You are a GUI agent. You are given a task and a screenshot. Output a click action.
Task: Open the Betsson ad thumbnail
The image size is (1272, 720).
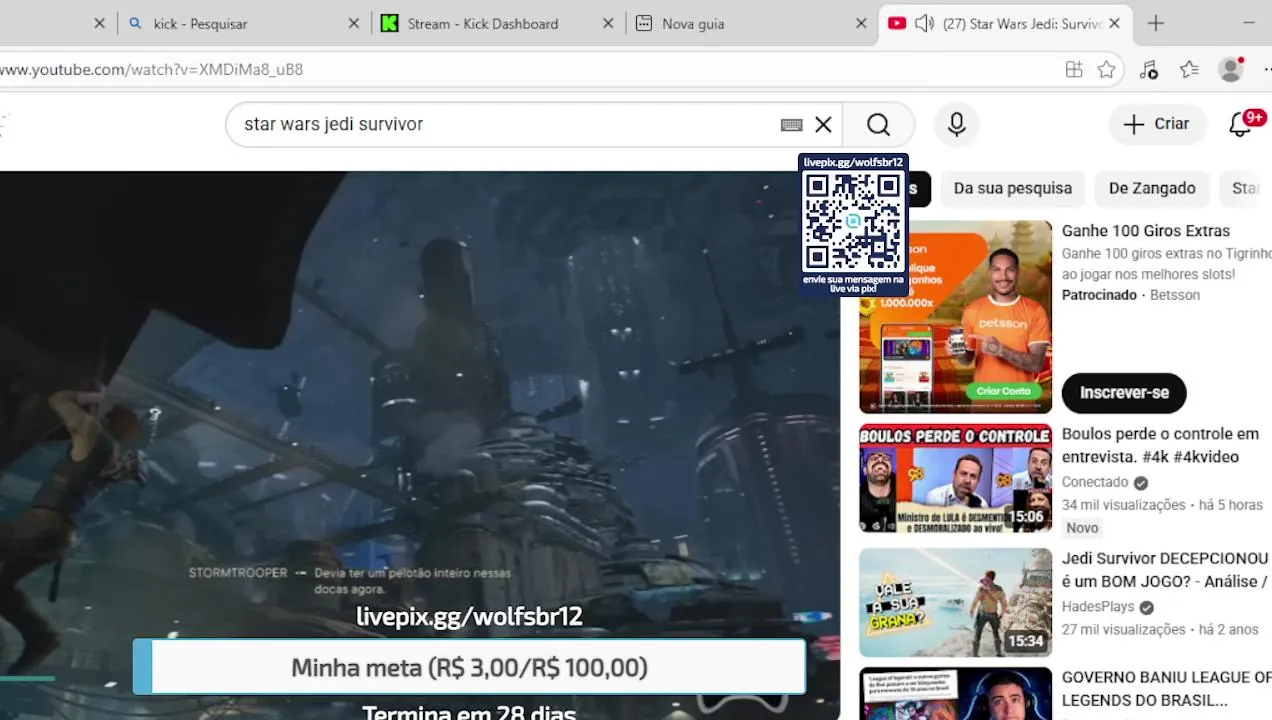(x=955, y=316)
